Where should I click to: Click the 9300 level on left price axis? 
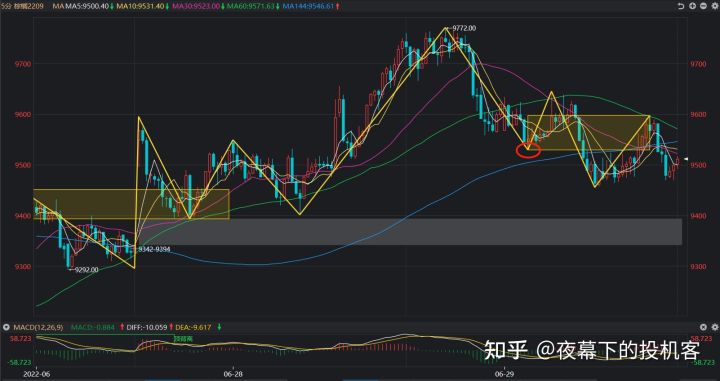pyautogui.click(x=24, y=266)
